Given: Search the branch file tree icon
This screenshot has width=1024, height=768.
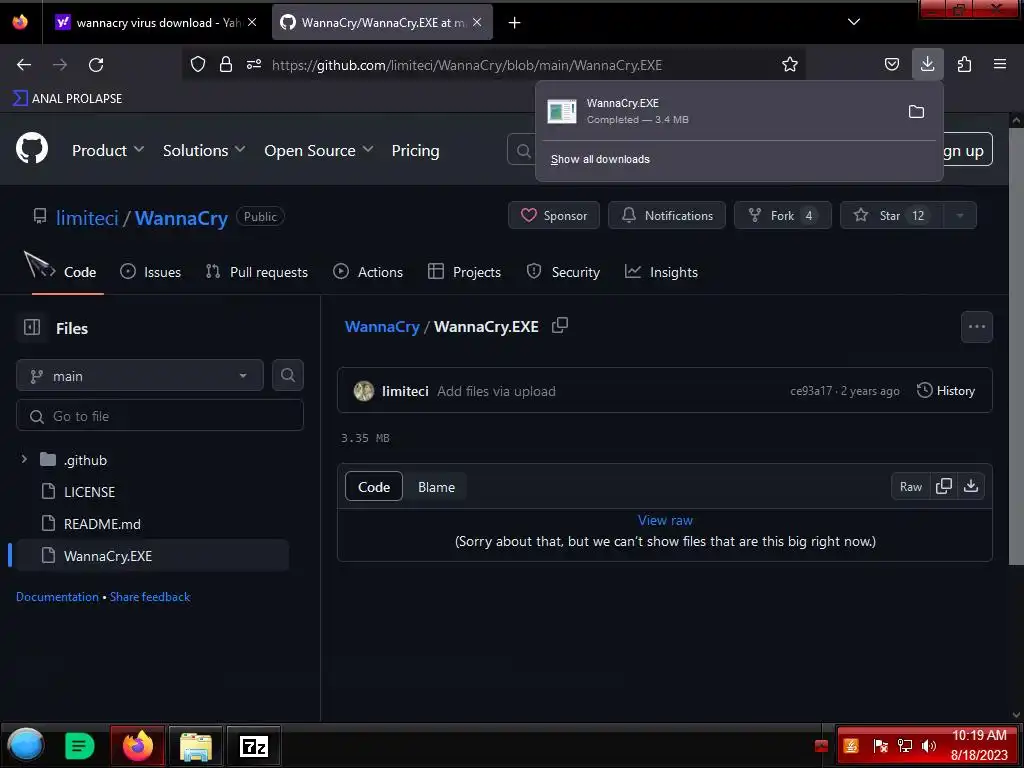Looking at the screenshot, I should pos(287,375).
